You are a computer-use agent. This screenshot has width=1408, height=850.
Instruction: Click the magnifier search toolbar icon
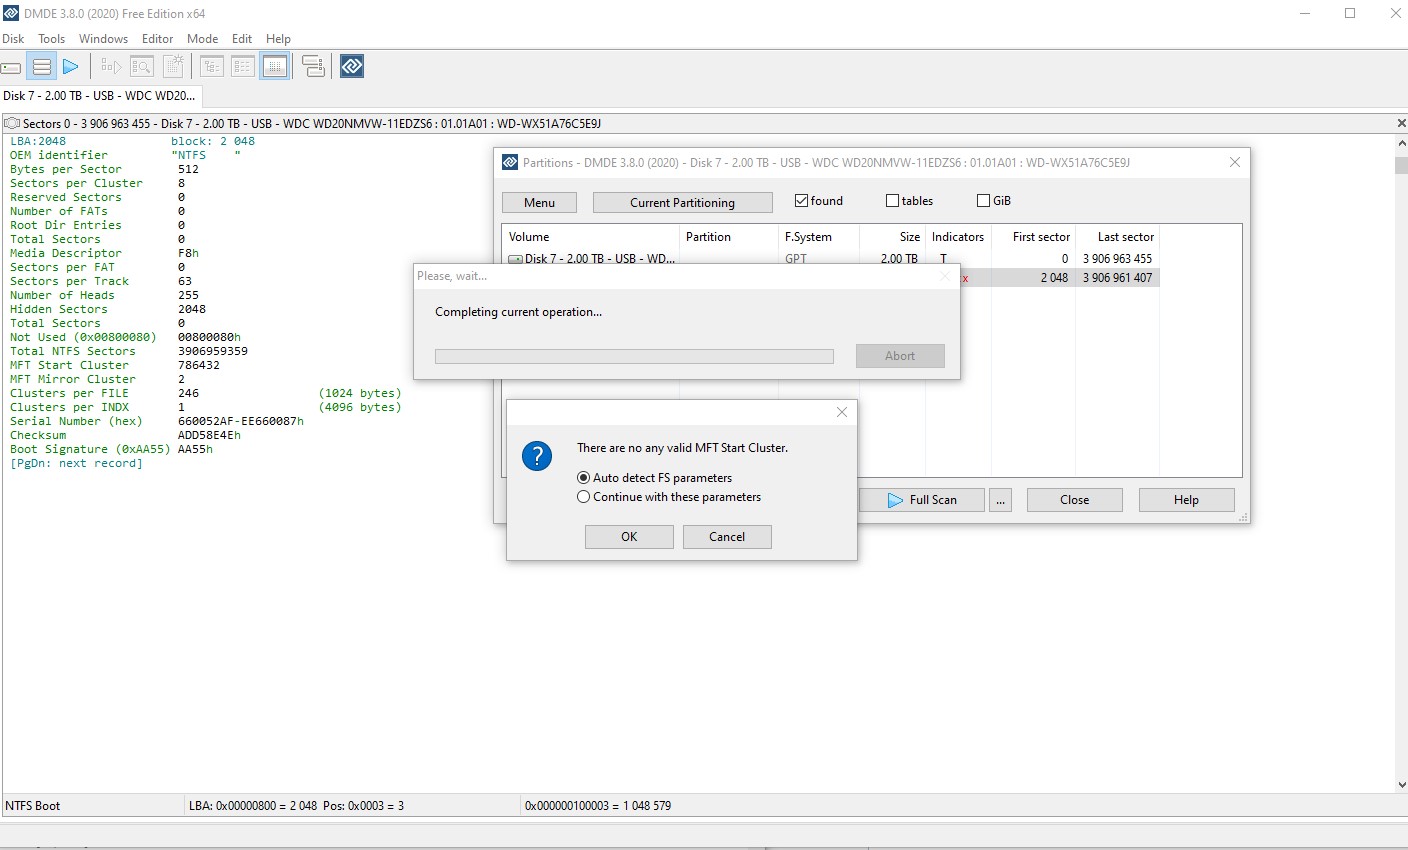pos(142,67)
